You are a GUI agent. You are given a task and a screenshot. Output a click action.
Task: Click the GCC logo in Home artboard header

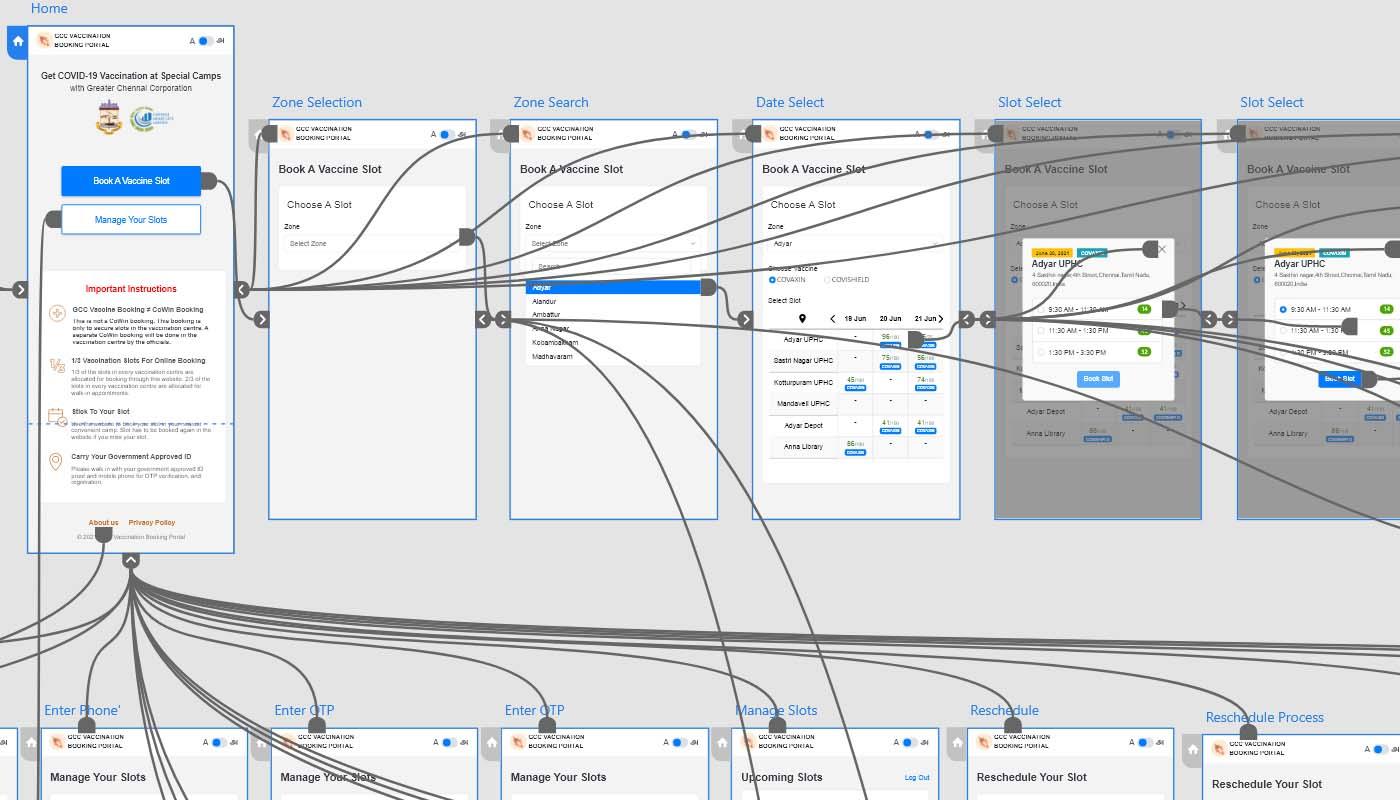click(x=44, y=40)
